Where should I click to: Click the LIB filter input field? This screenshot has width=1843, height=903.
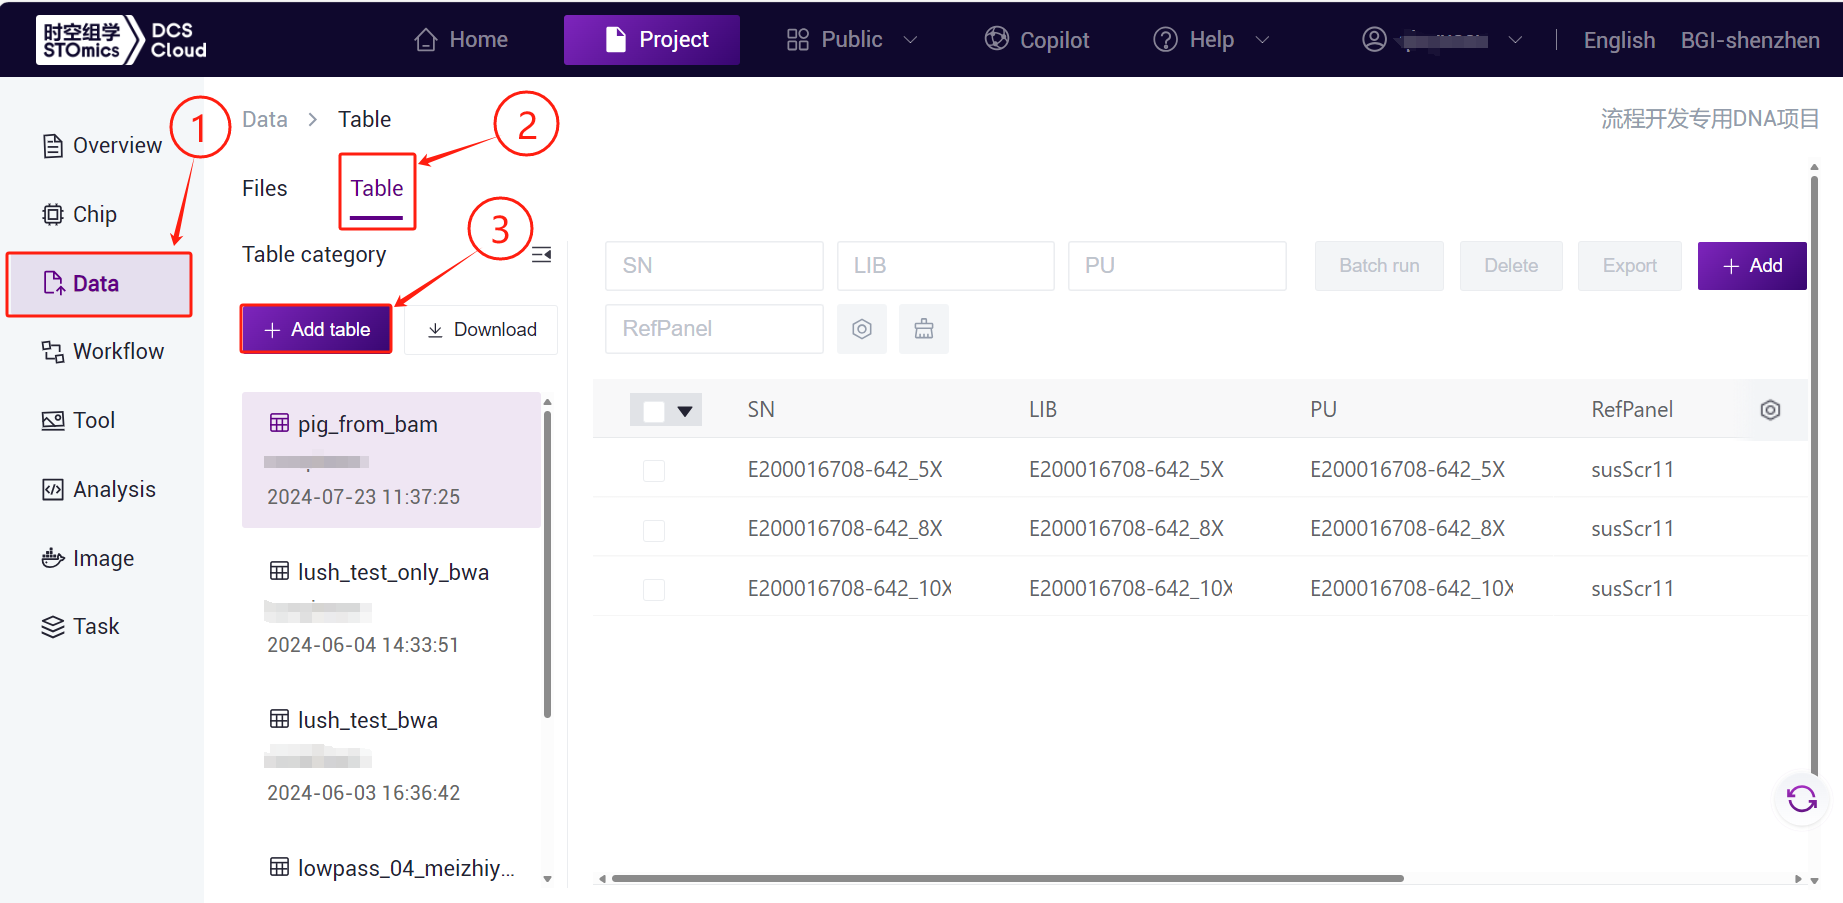tap(946, 266)
